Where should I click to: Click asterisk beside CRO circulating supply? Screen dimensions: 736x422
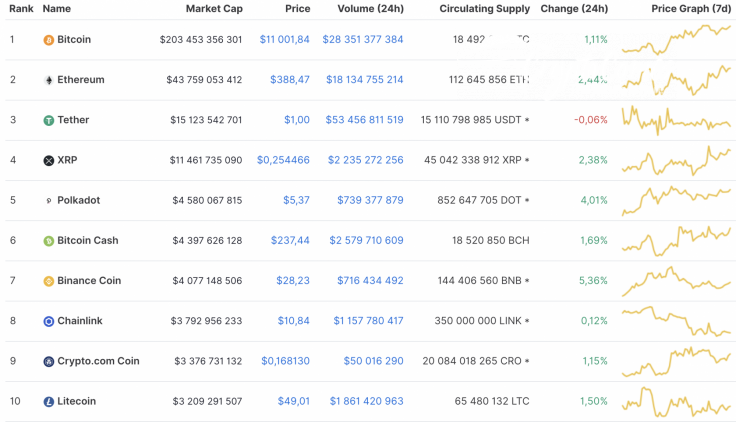coord(527,361)
